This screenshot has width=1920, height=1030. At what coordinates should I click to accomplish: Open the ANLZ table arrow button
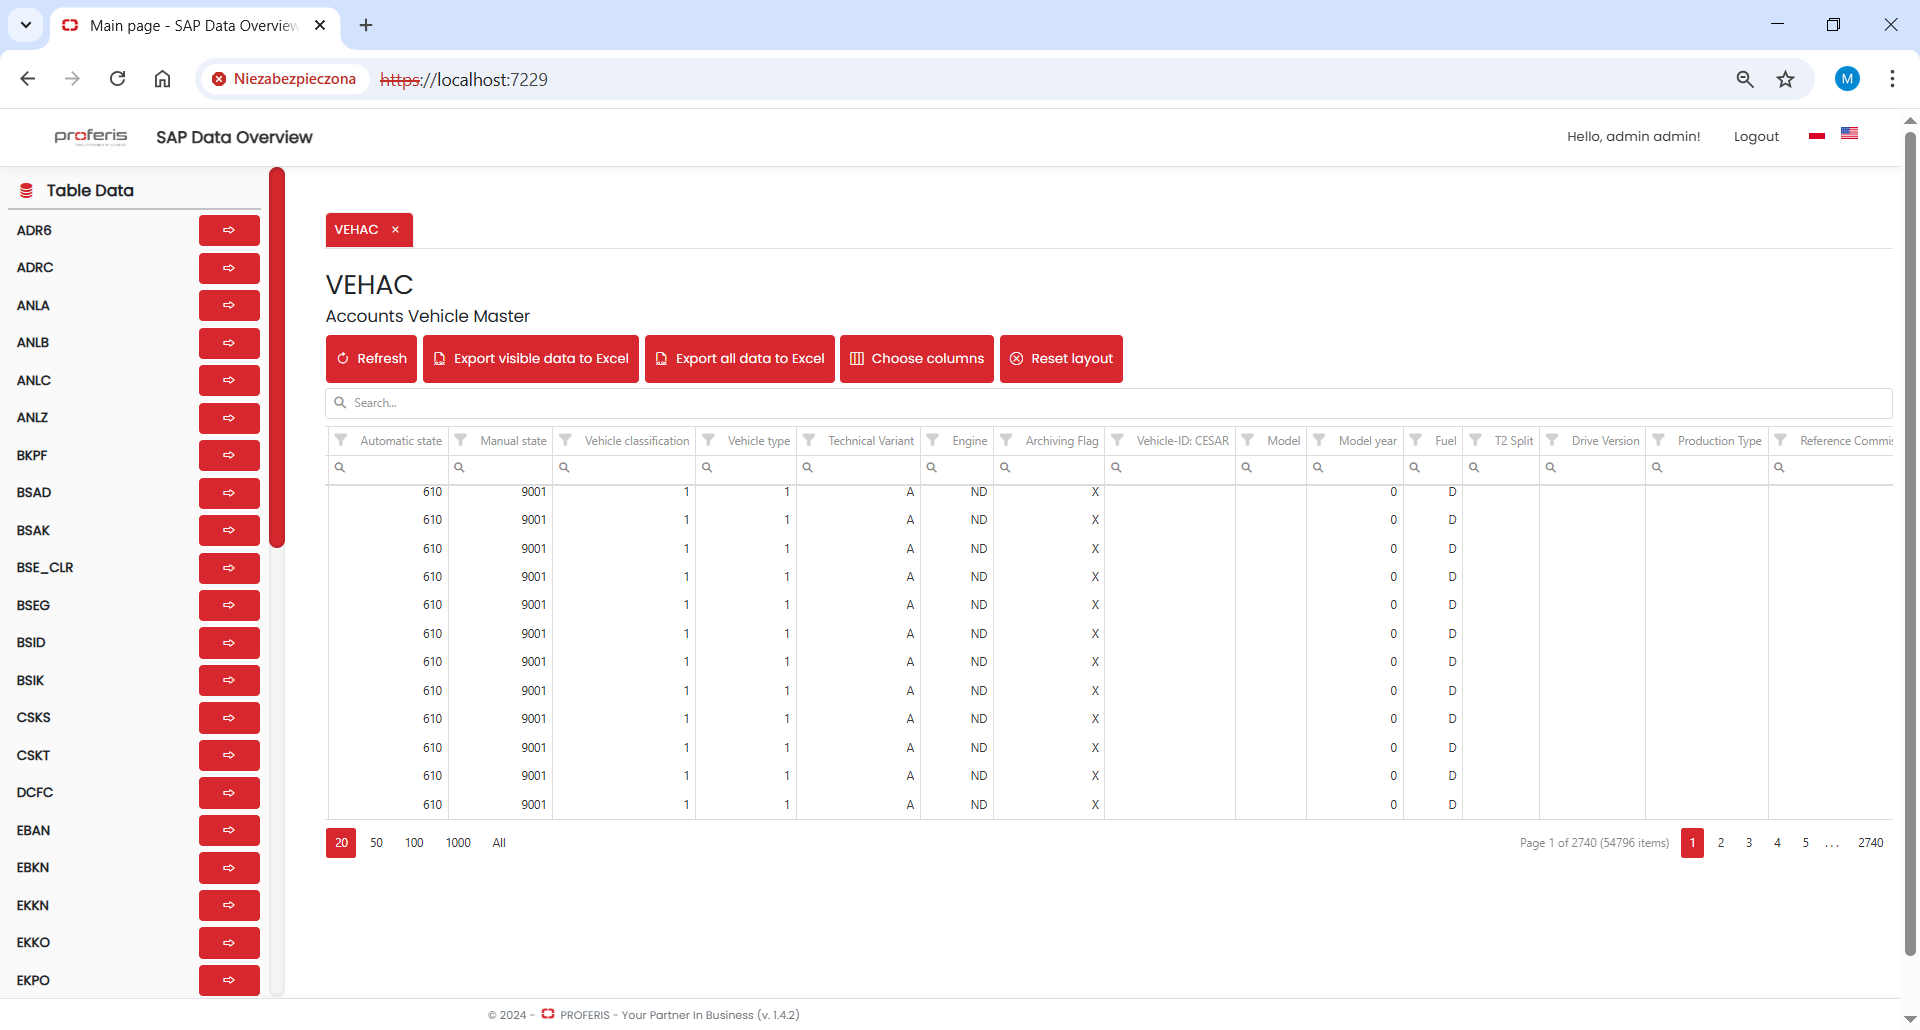229,418
